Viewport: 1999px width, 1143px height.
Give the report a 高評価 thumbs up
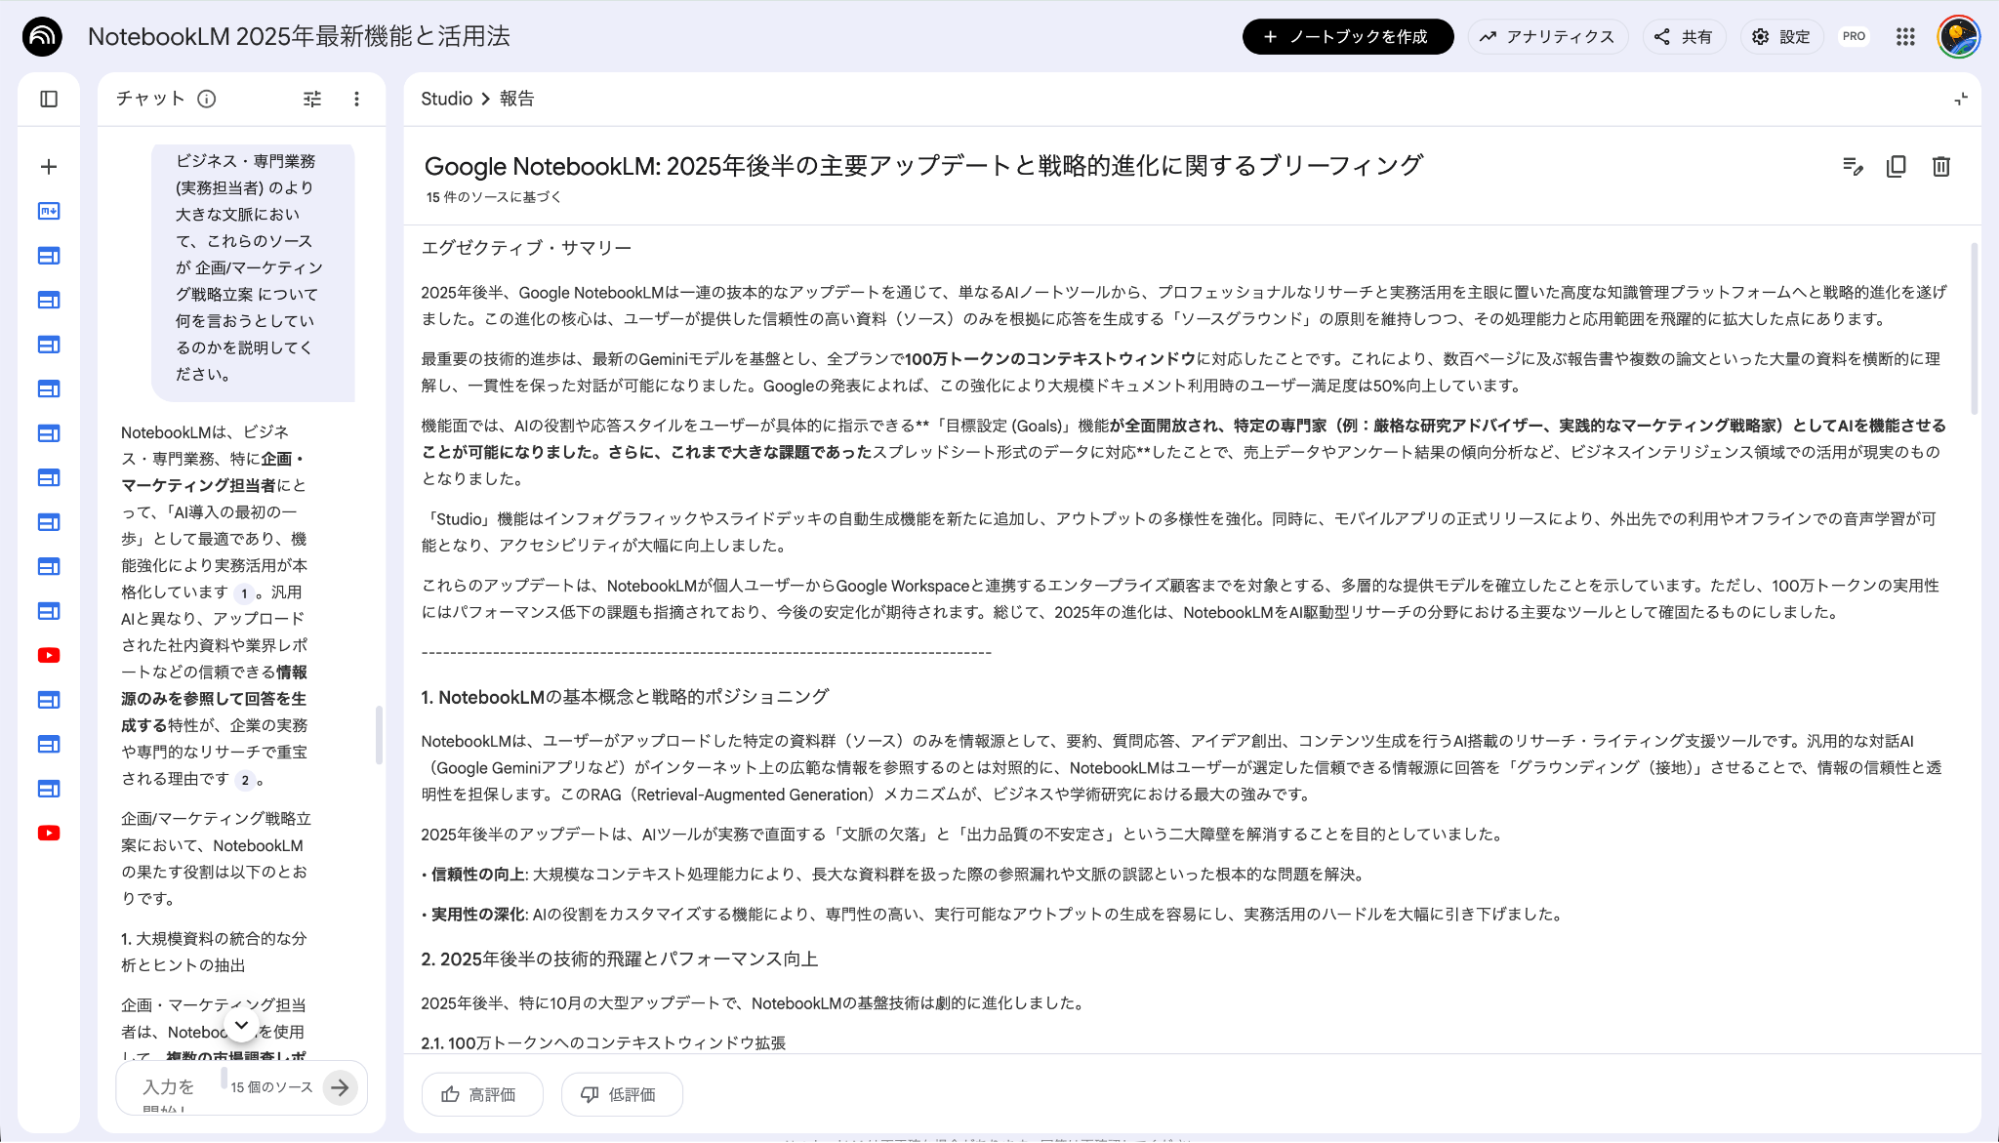coord(481,1094)
